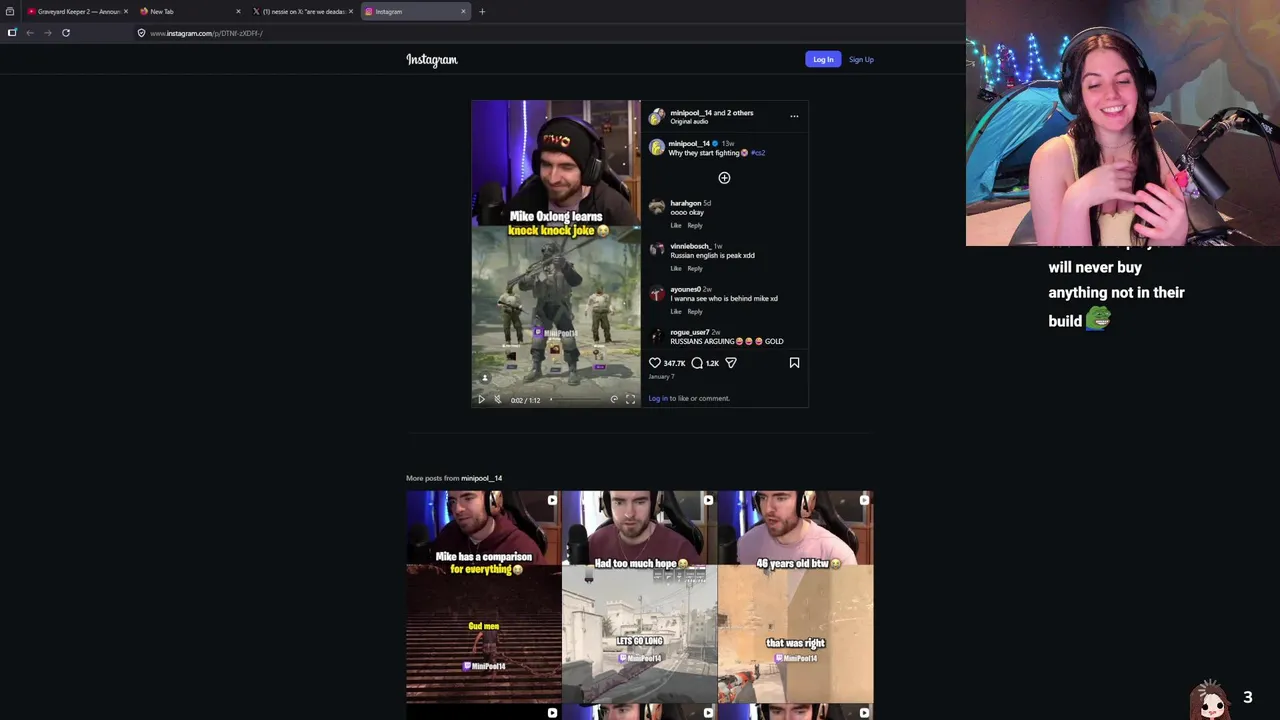Image resolution: width=1280 pixels, height=720 pixels.
Task: Unmute the reel audio icon
Action: [497, 399]
